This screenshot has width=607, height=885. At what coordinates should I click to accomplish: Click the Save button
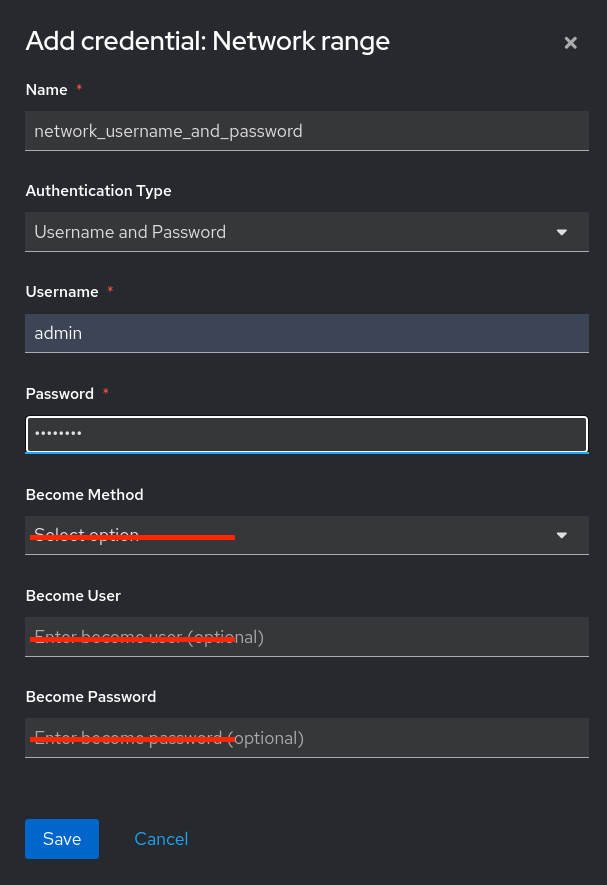click(x=61, y=838)
